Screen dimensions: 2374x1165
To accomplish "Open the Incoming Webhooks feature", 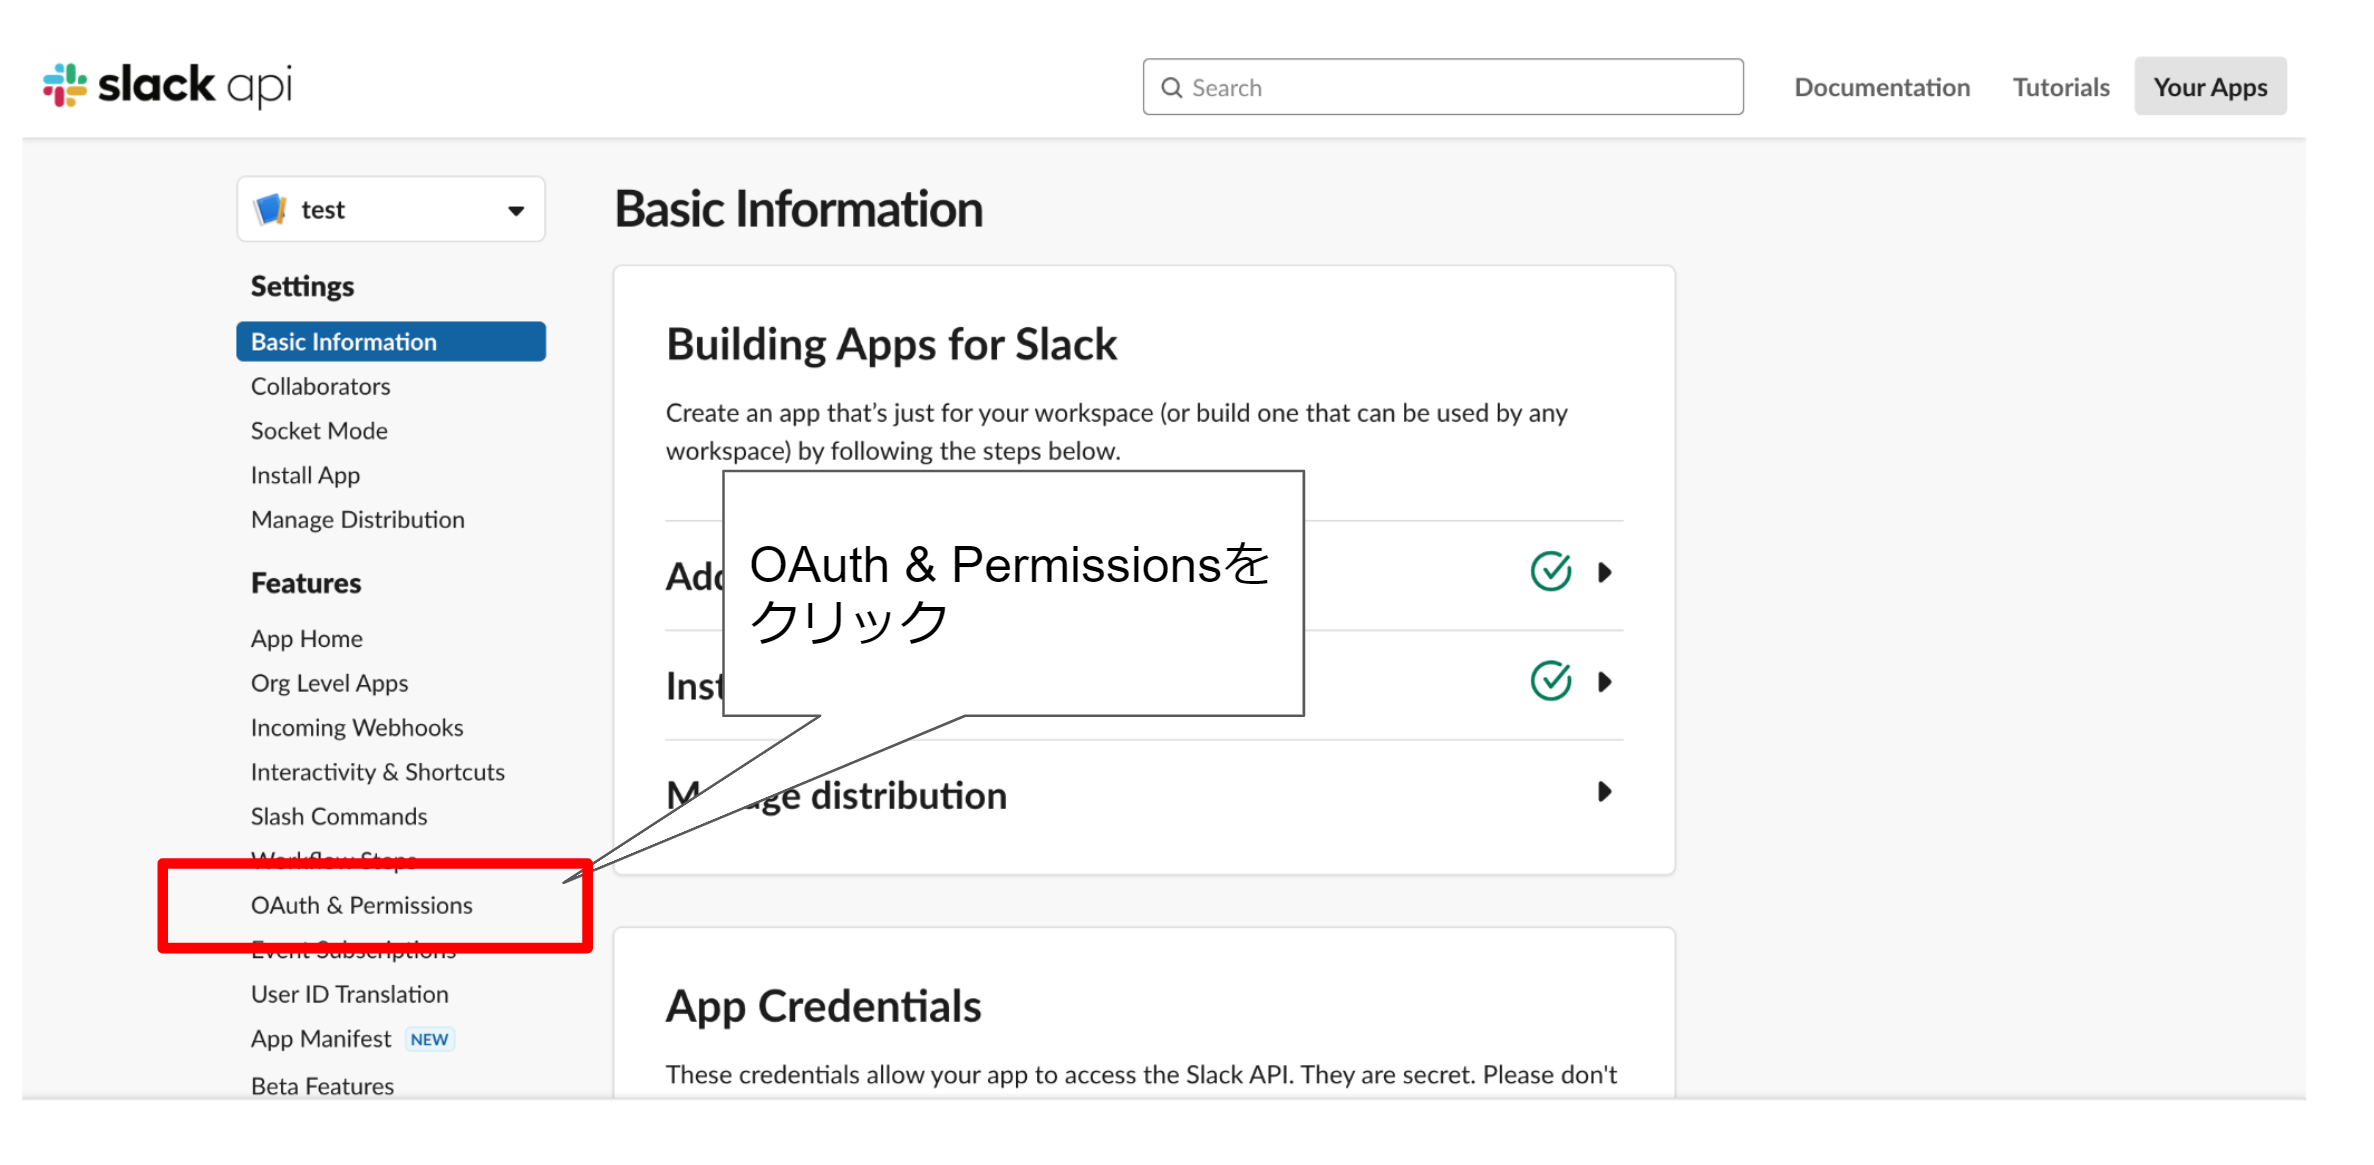I will [x=356, y=727].
